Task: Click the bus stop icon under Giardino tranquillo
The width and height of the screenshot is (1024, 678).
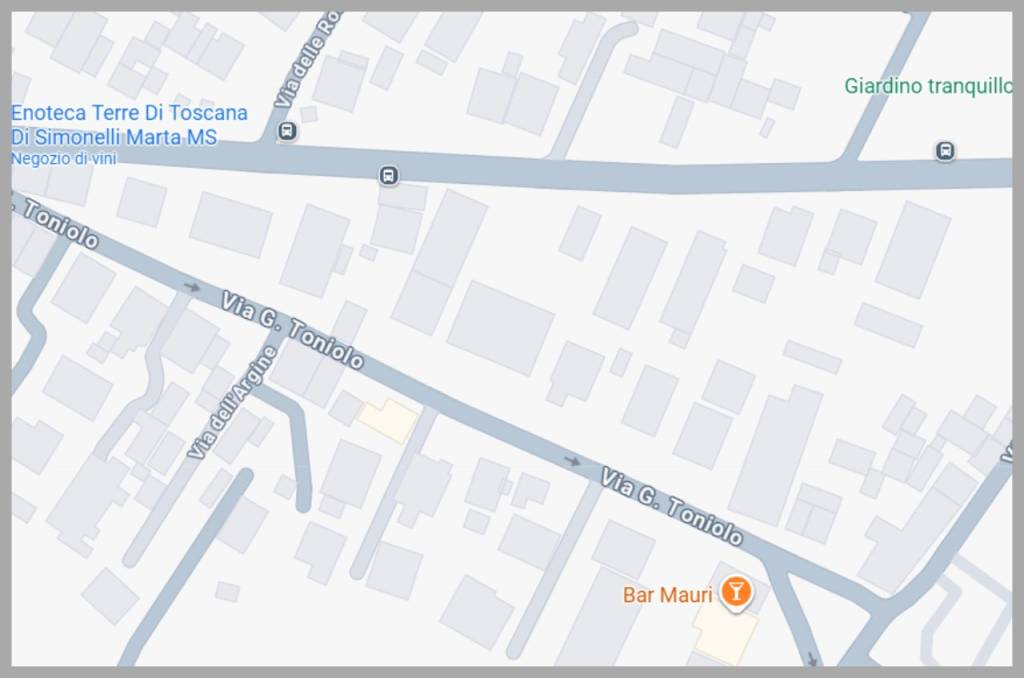Action: pos(945,151)
